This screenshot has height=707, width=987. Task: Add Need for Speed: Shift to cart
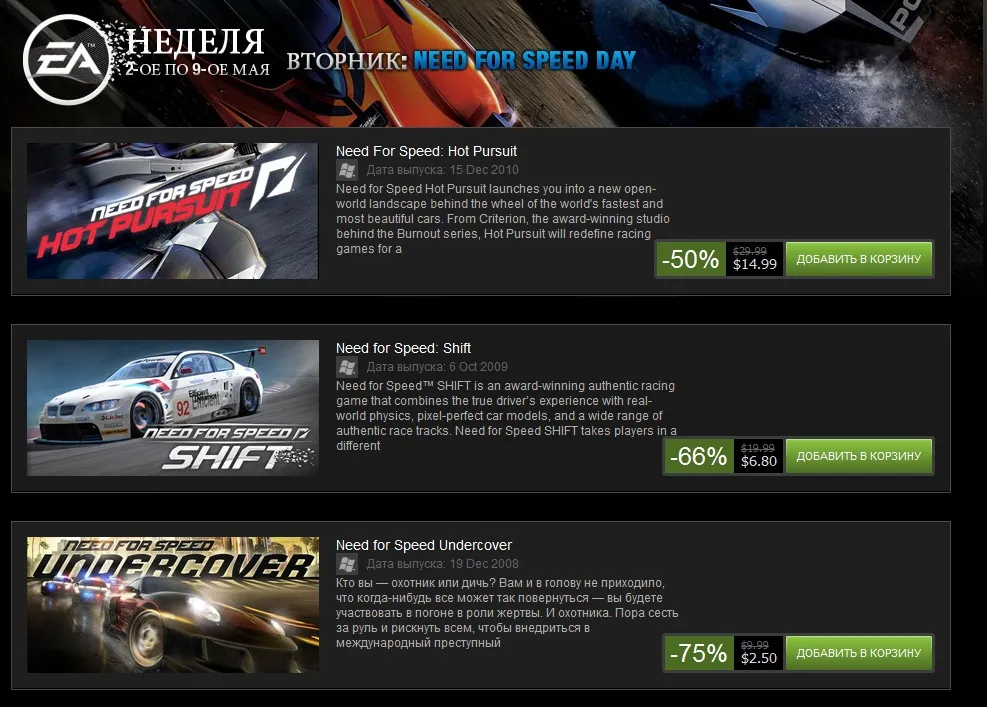coord(859,456)
